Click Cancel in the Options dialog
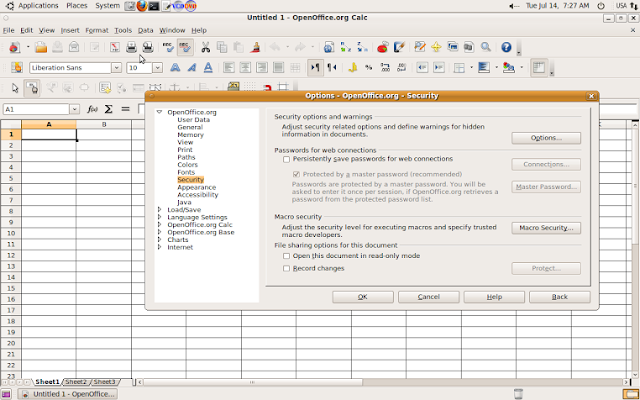The height and width of the screenshot is (400, 640). (x=429, y=297)
